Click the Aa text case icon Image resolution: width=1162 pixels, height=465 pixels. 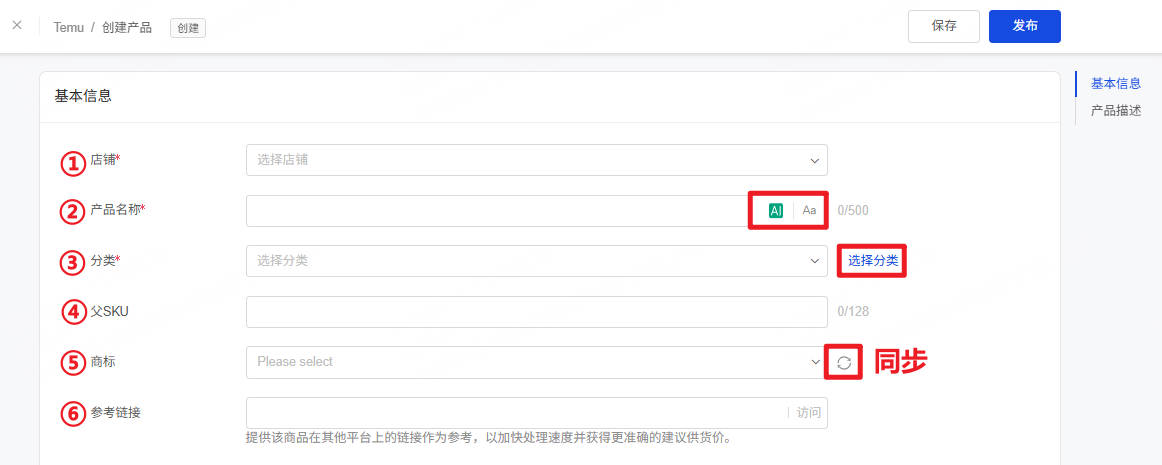tap(809, 211)
